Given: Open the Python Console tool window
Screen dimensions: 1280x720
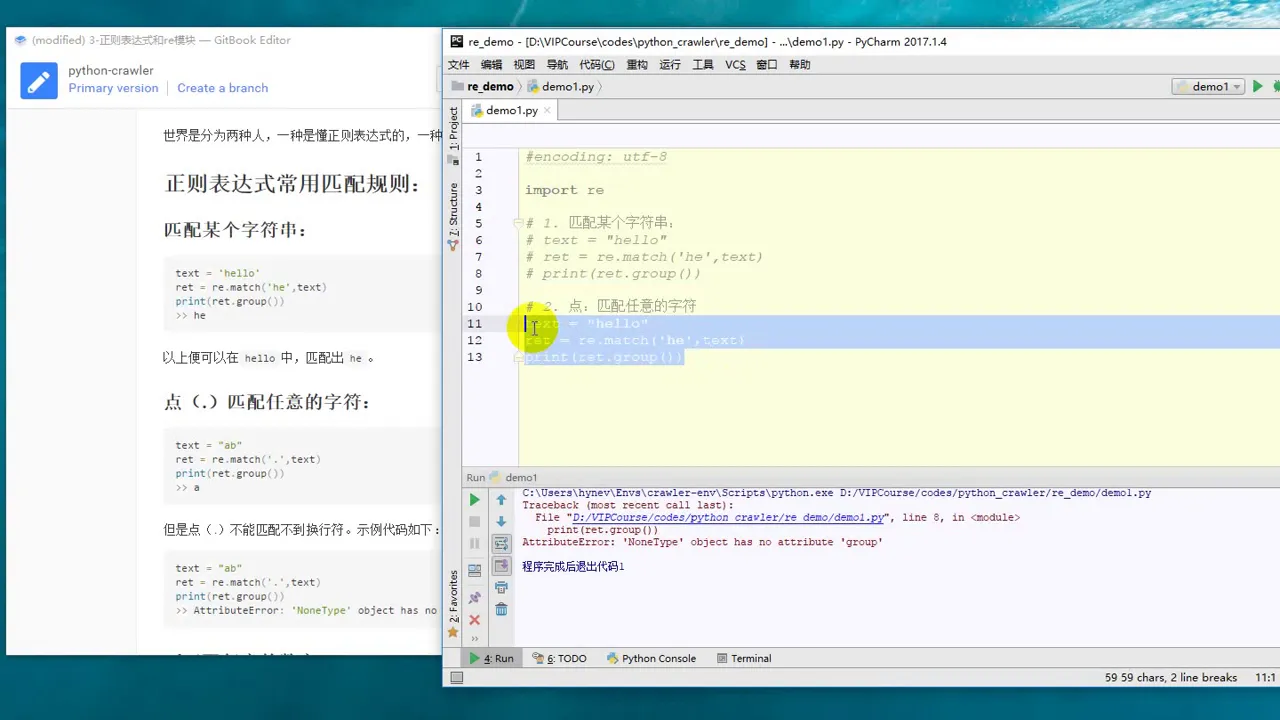Looking at the screenshot, I should (x=651, y=658).
